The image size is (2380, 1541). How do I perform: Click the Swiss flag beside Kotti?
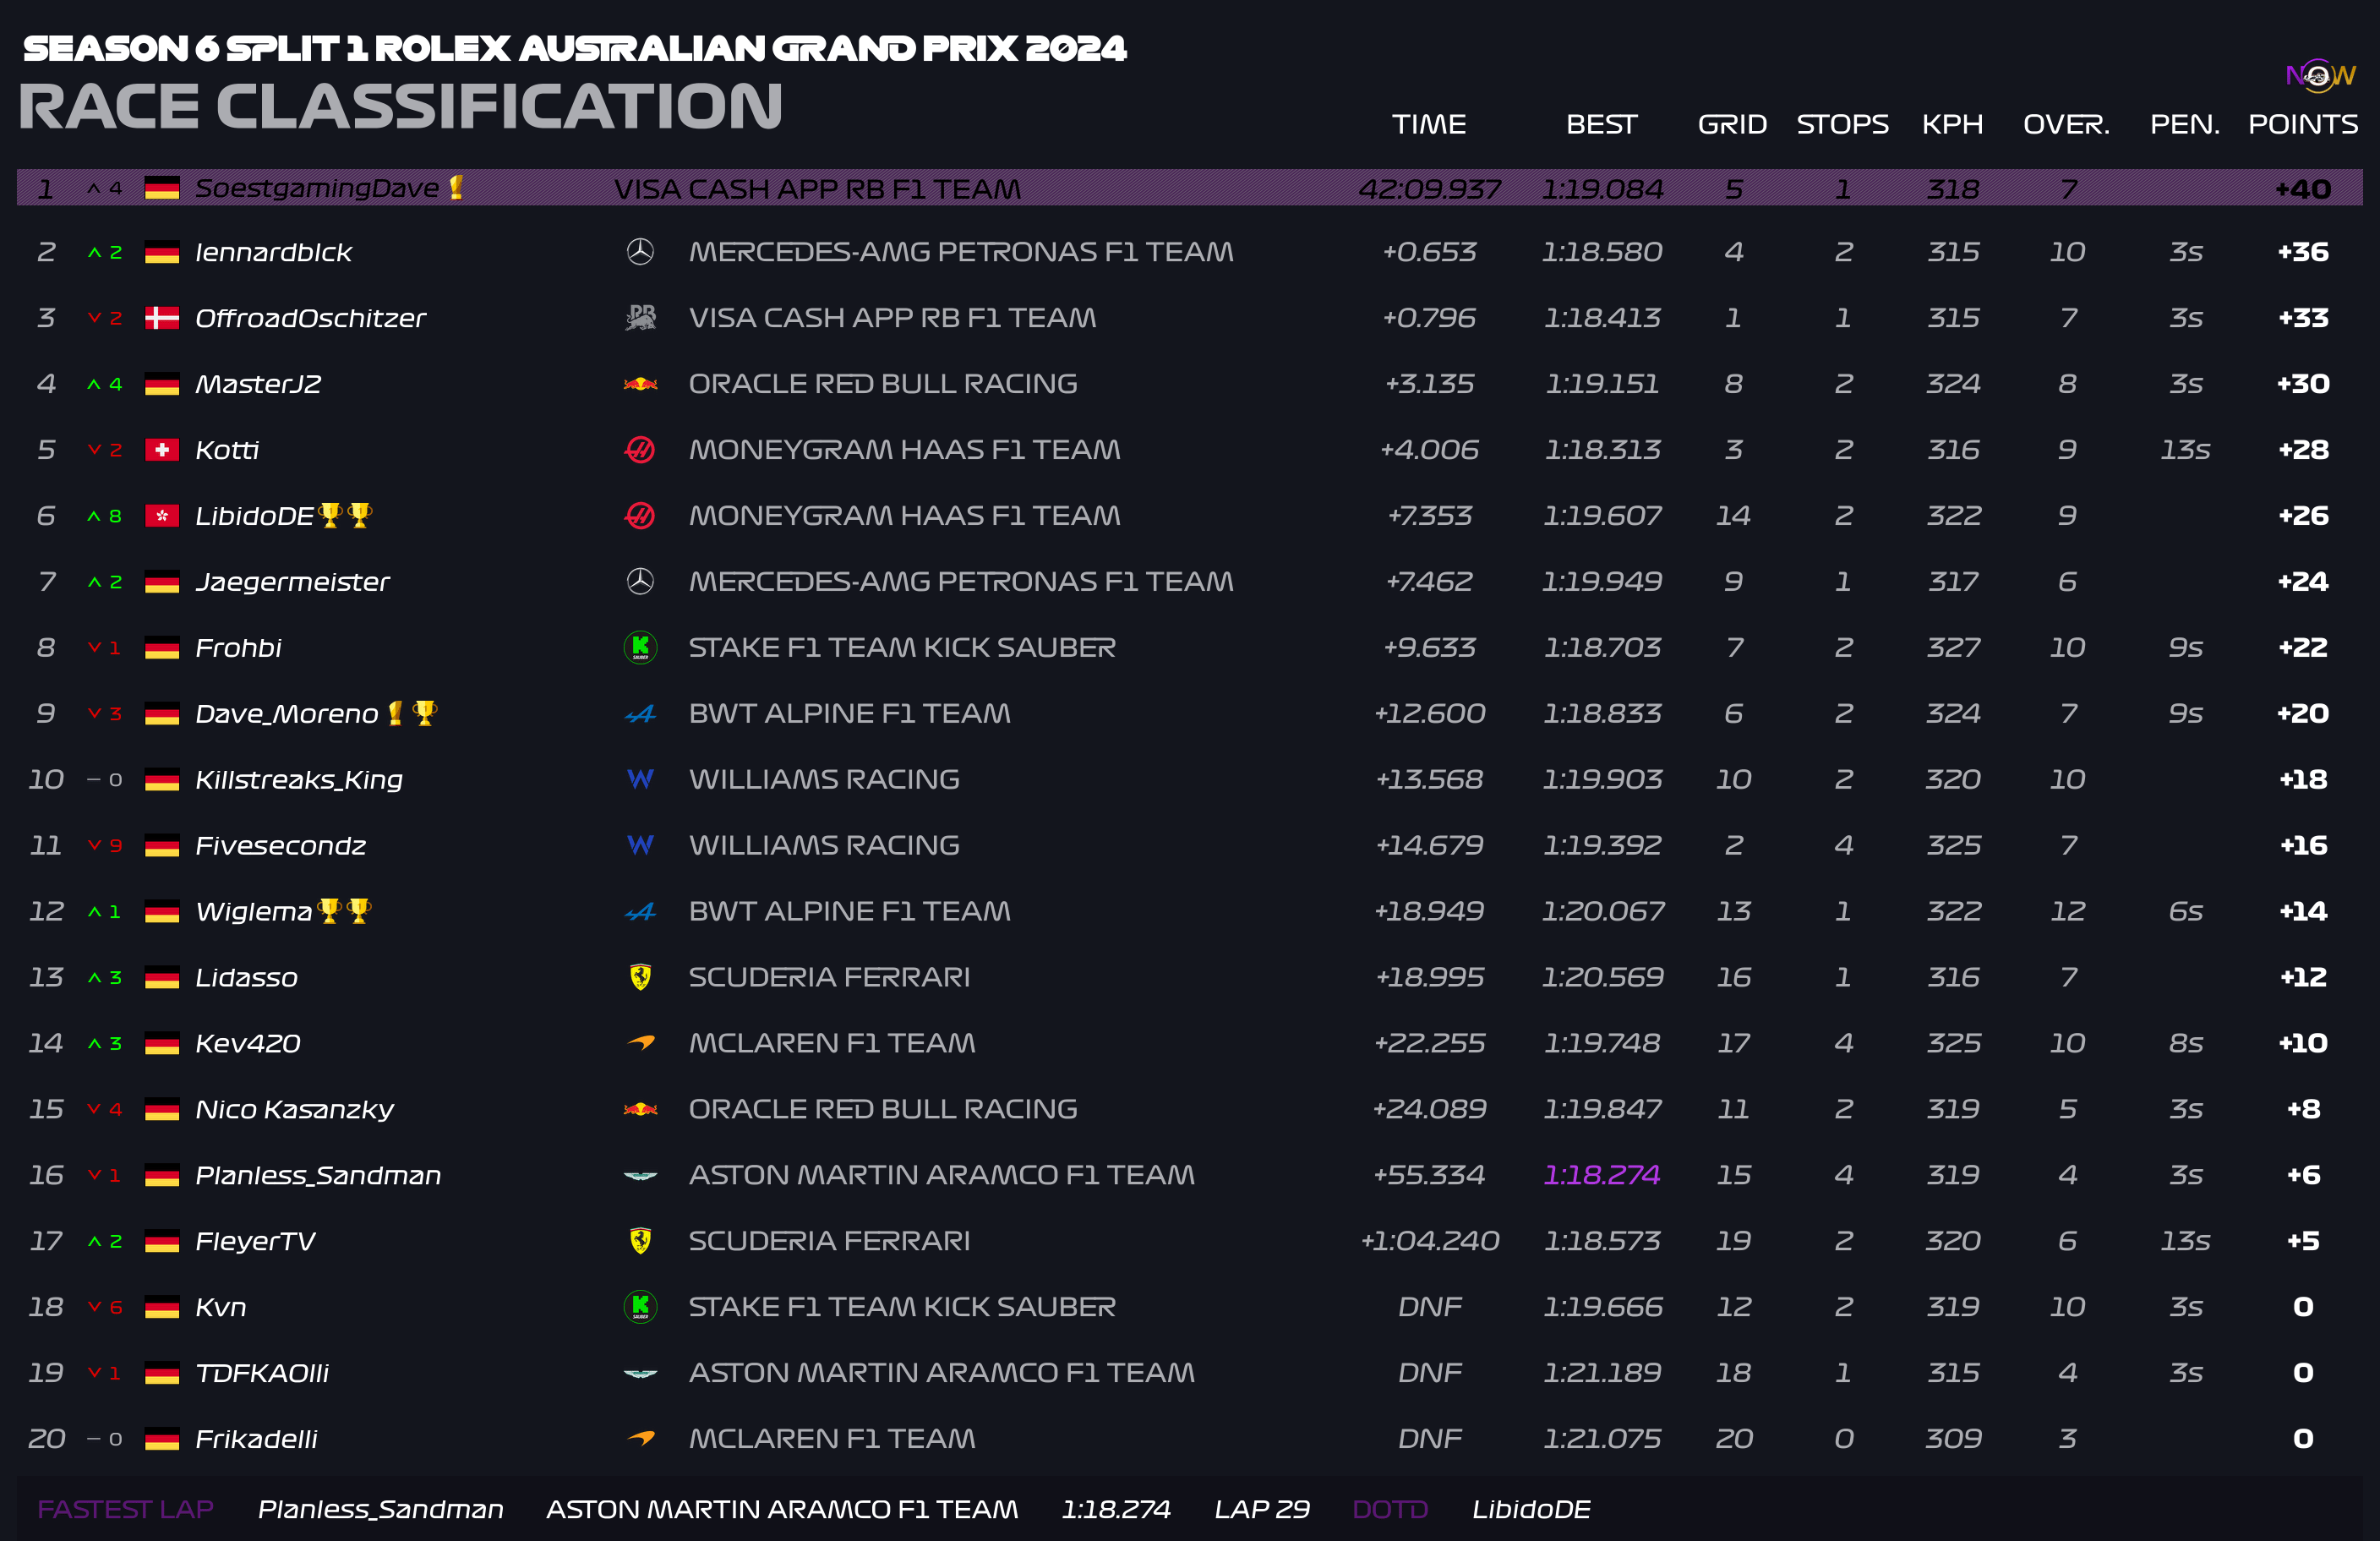tap(162, 450)
